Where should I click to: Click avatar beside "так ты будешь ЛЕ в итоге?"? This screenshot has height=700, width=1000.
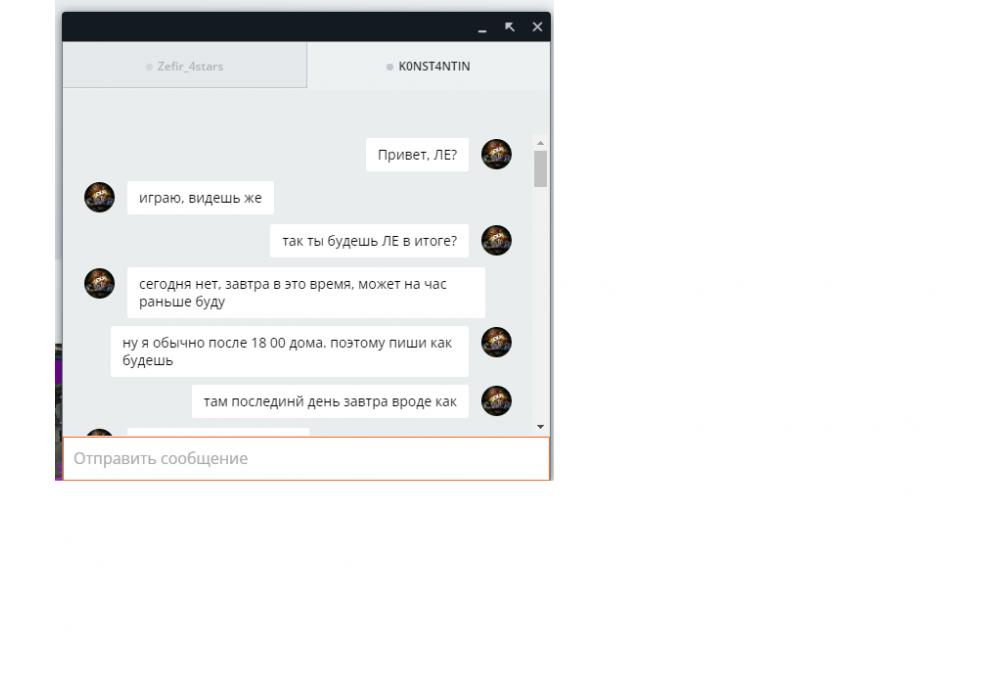coord(496,240)
